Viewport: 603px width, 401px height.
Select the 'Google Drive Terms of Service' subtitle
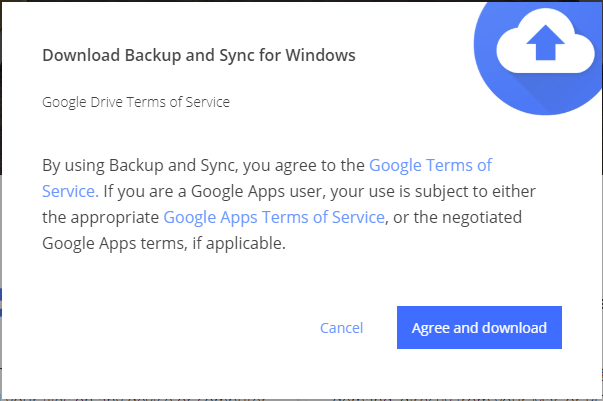(136, 102)
